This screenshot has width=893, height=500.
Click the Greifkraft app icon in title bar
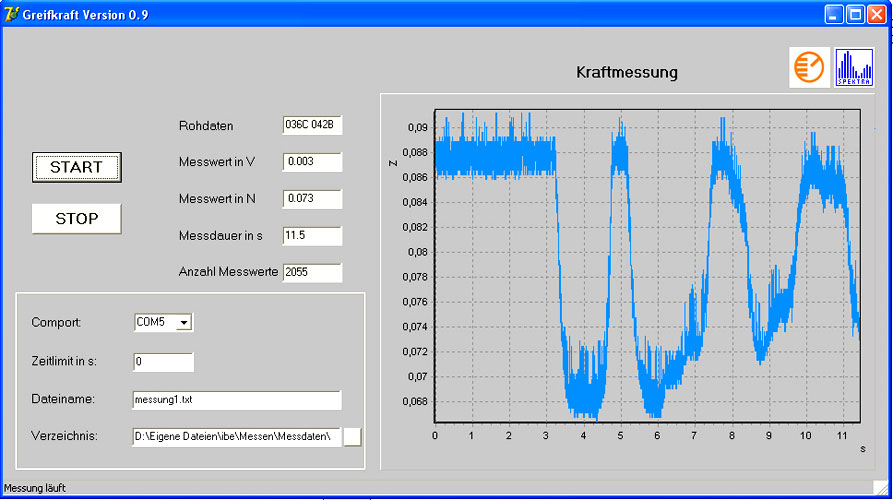[x=12, y=14]
